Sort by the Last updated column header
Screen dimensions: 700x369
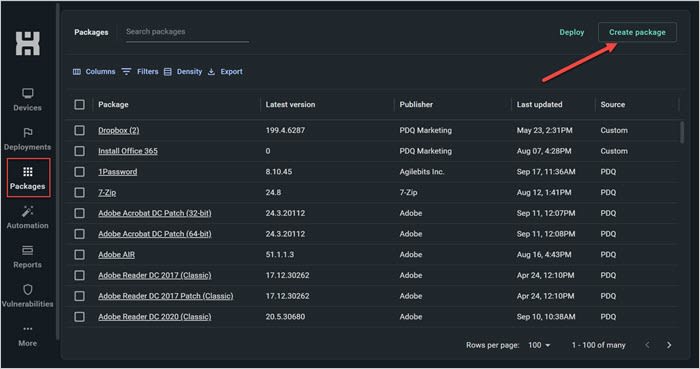coord(539,104)
